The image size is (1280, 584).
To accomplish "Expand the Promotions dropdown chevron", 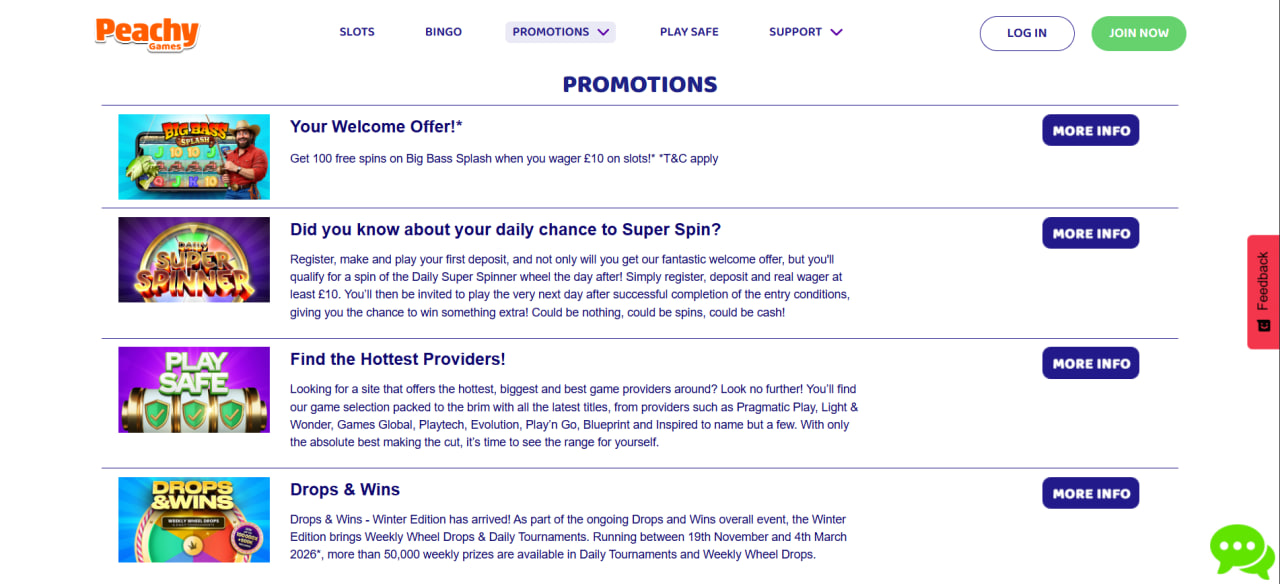I will click(x=603, y=32).
